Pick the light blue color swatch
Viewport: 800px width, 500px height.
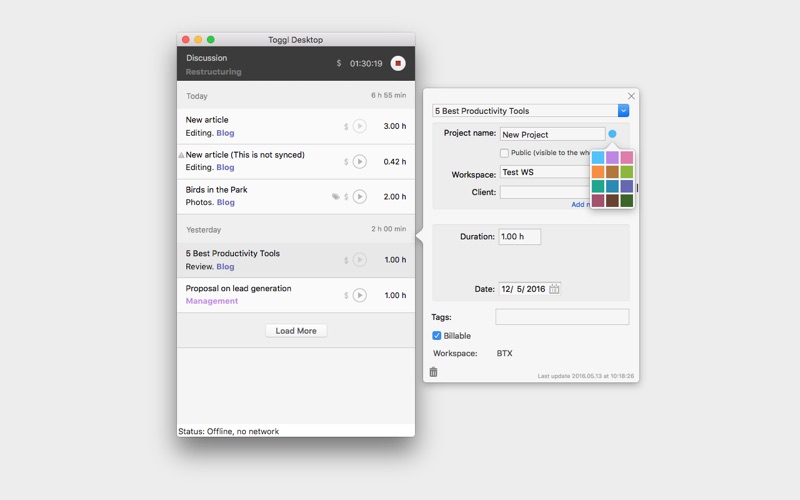coord(598,157)
